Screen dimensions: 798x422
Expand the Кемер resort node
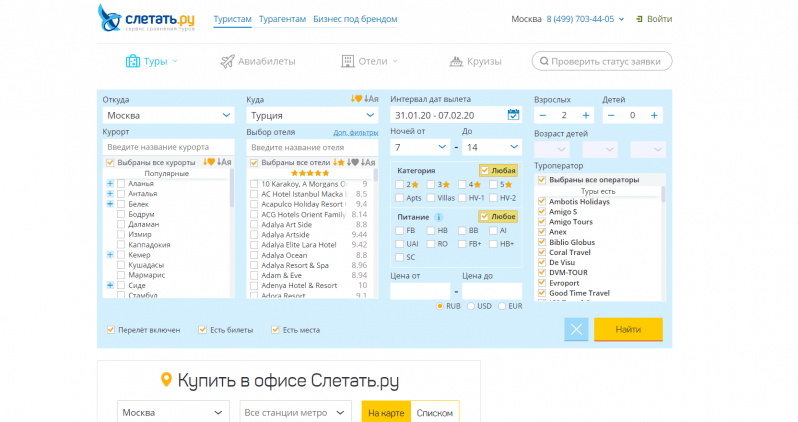[x=110, y=255]
